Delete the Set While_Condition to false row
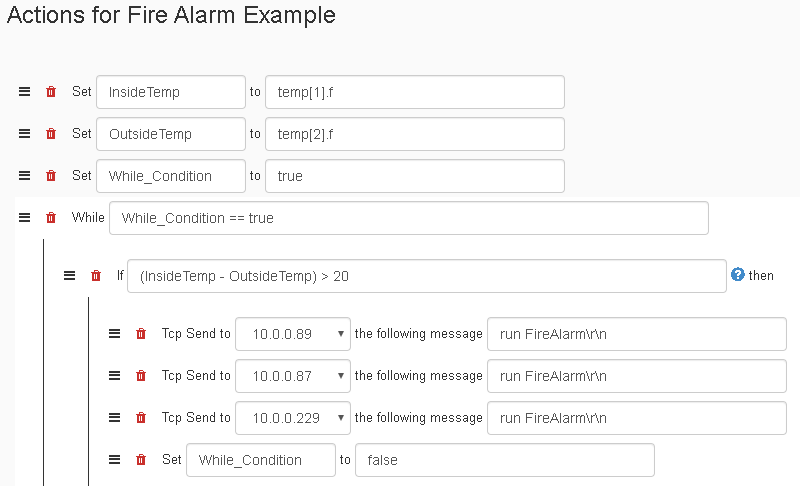This screenshot has height=486, width=800. (x=141, y=460)
